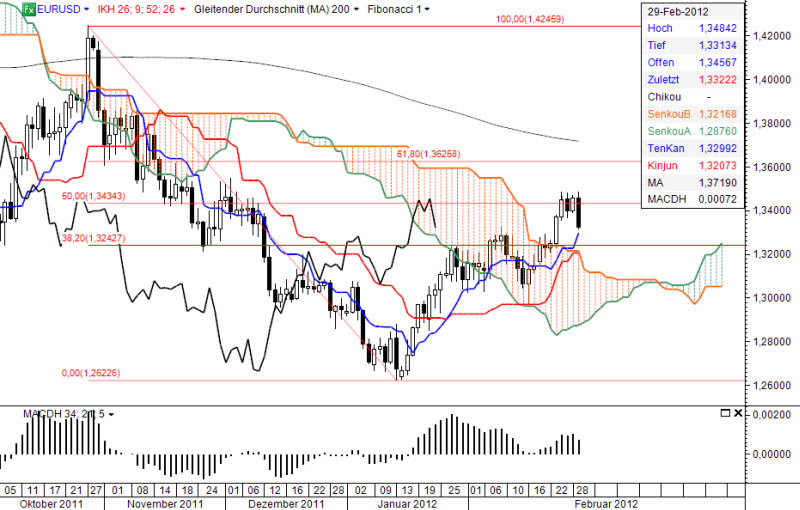Select the MA value 1,37190
The width and height of the screenshot is (800, 510).
click(x=717, y=183)
